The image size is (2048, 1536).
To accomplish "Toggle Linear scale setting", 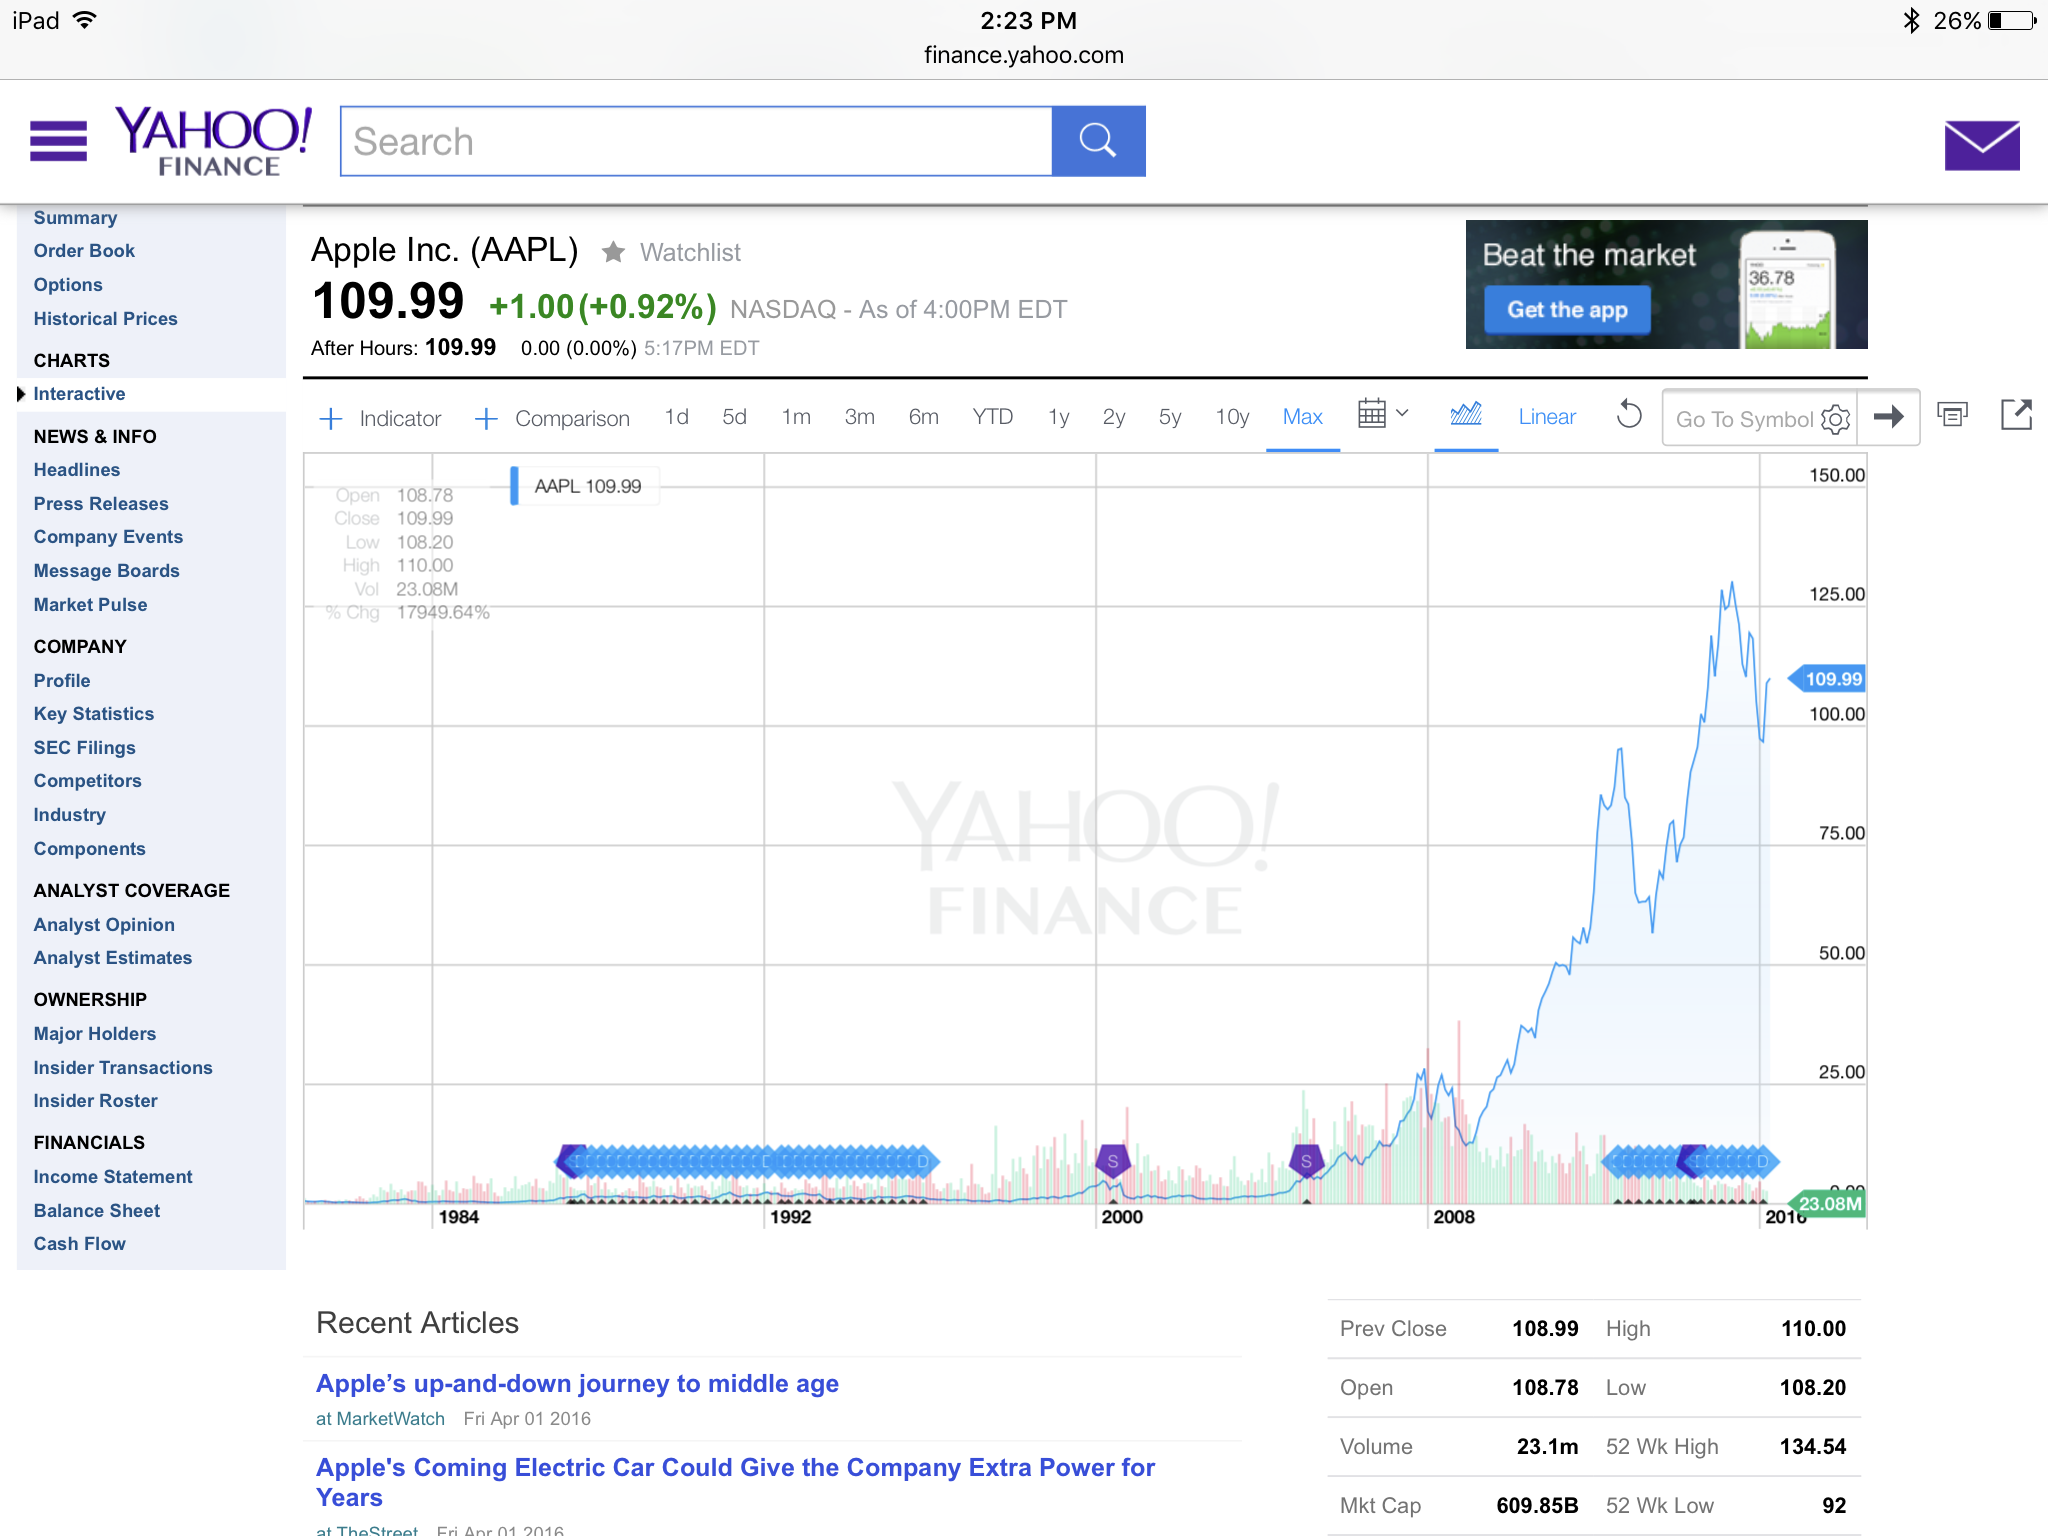I will click(x=1547, y=417).
